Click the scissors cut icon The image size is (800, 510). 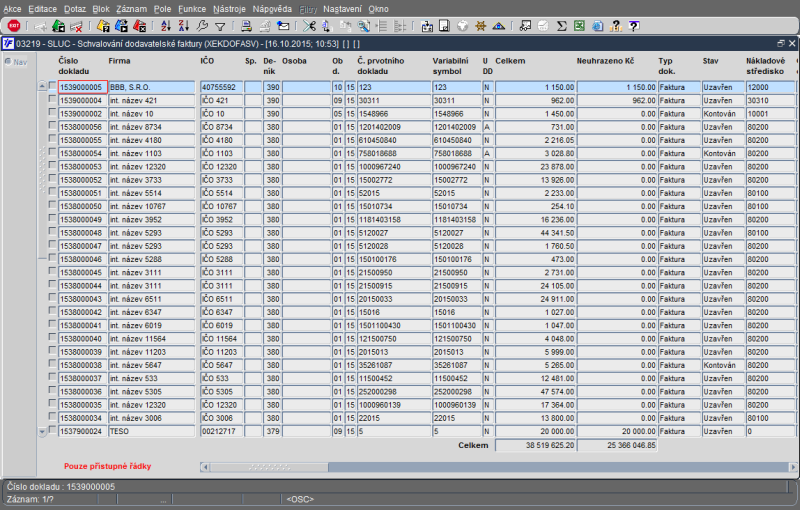(x=309, y=26)
